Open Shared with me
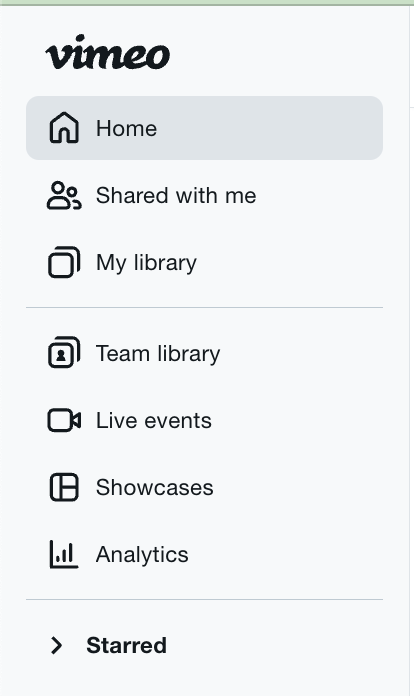 click(x=205, y=195)
